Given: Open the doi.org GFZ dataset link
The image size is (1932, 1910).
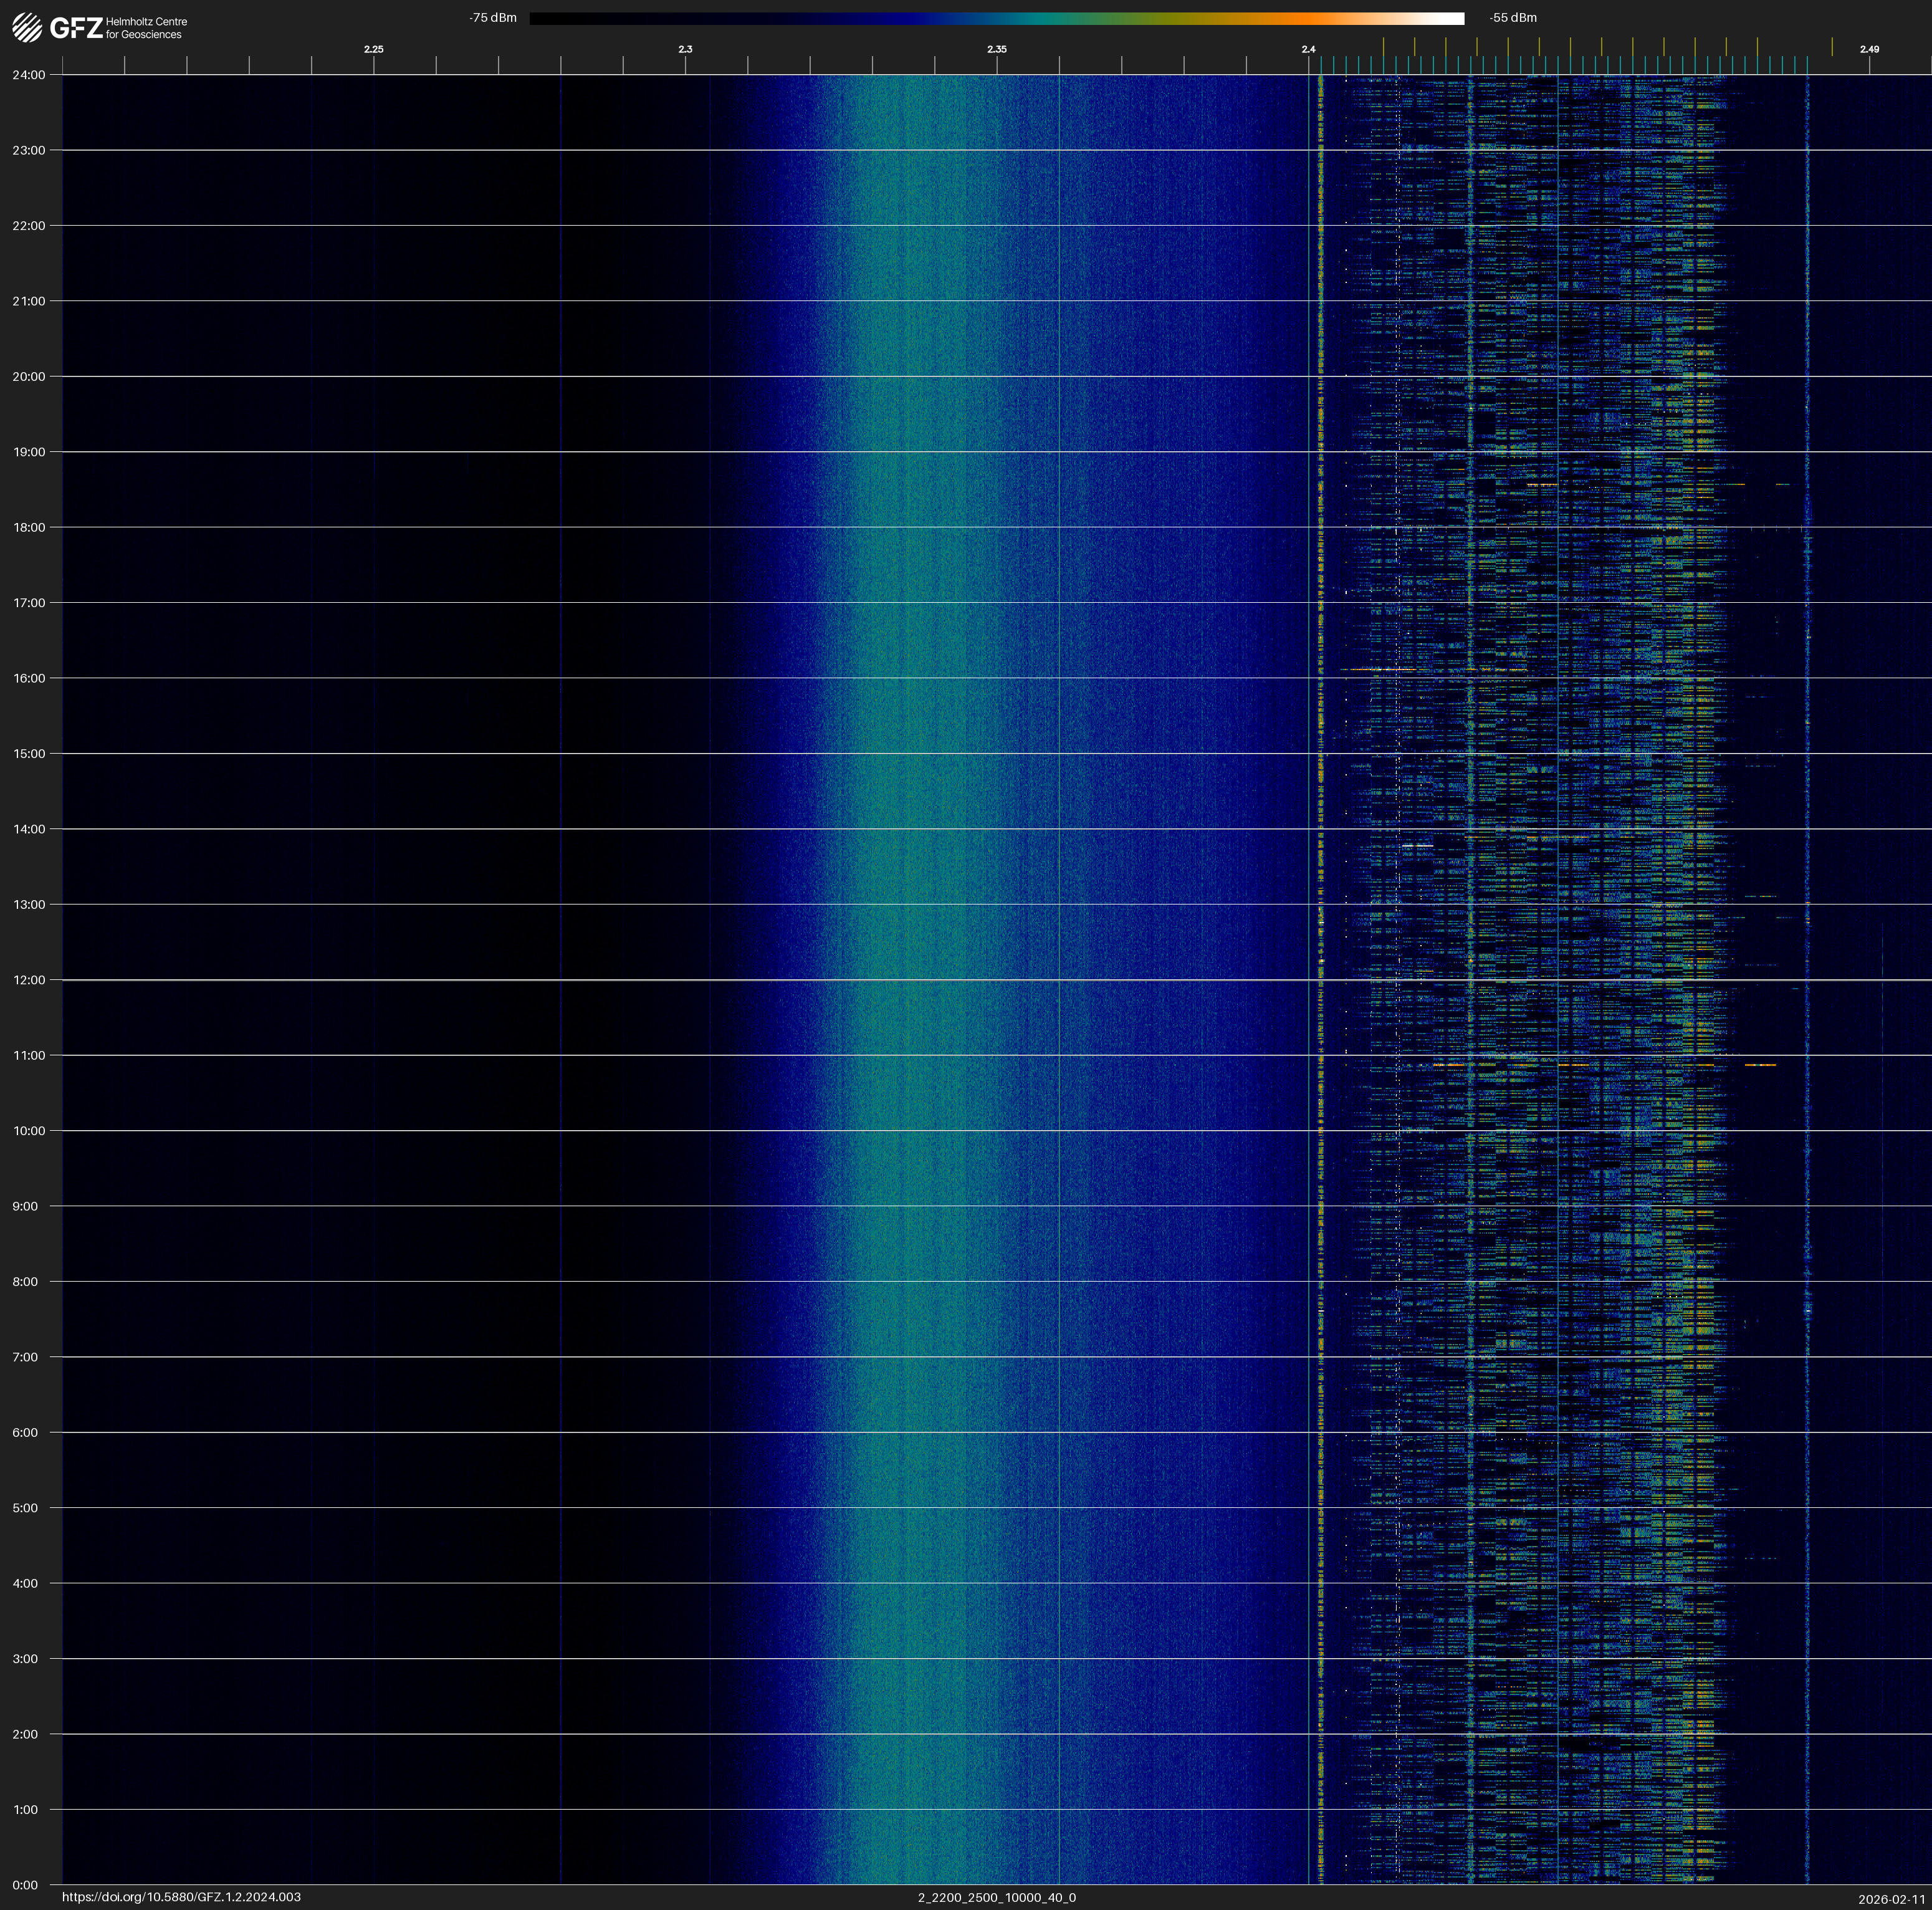Looking at the screenshot, I should tap(181, 1897).
